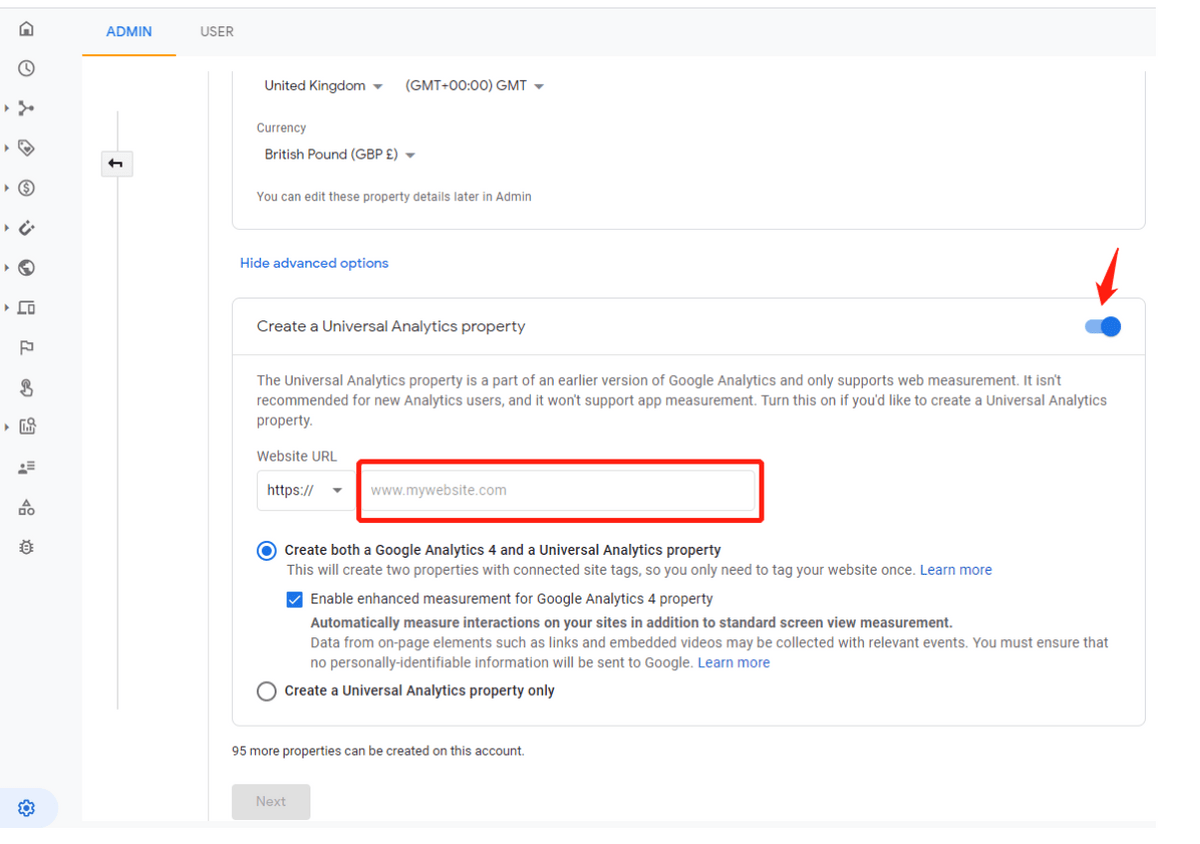Open Learn more link about enhanced measurement
The height and width of the screenshot is (844, 1200).
[734, 662]
